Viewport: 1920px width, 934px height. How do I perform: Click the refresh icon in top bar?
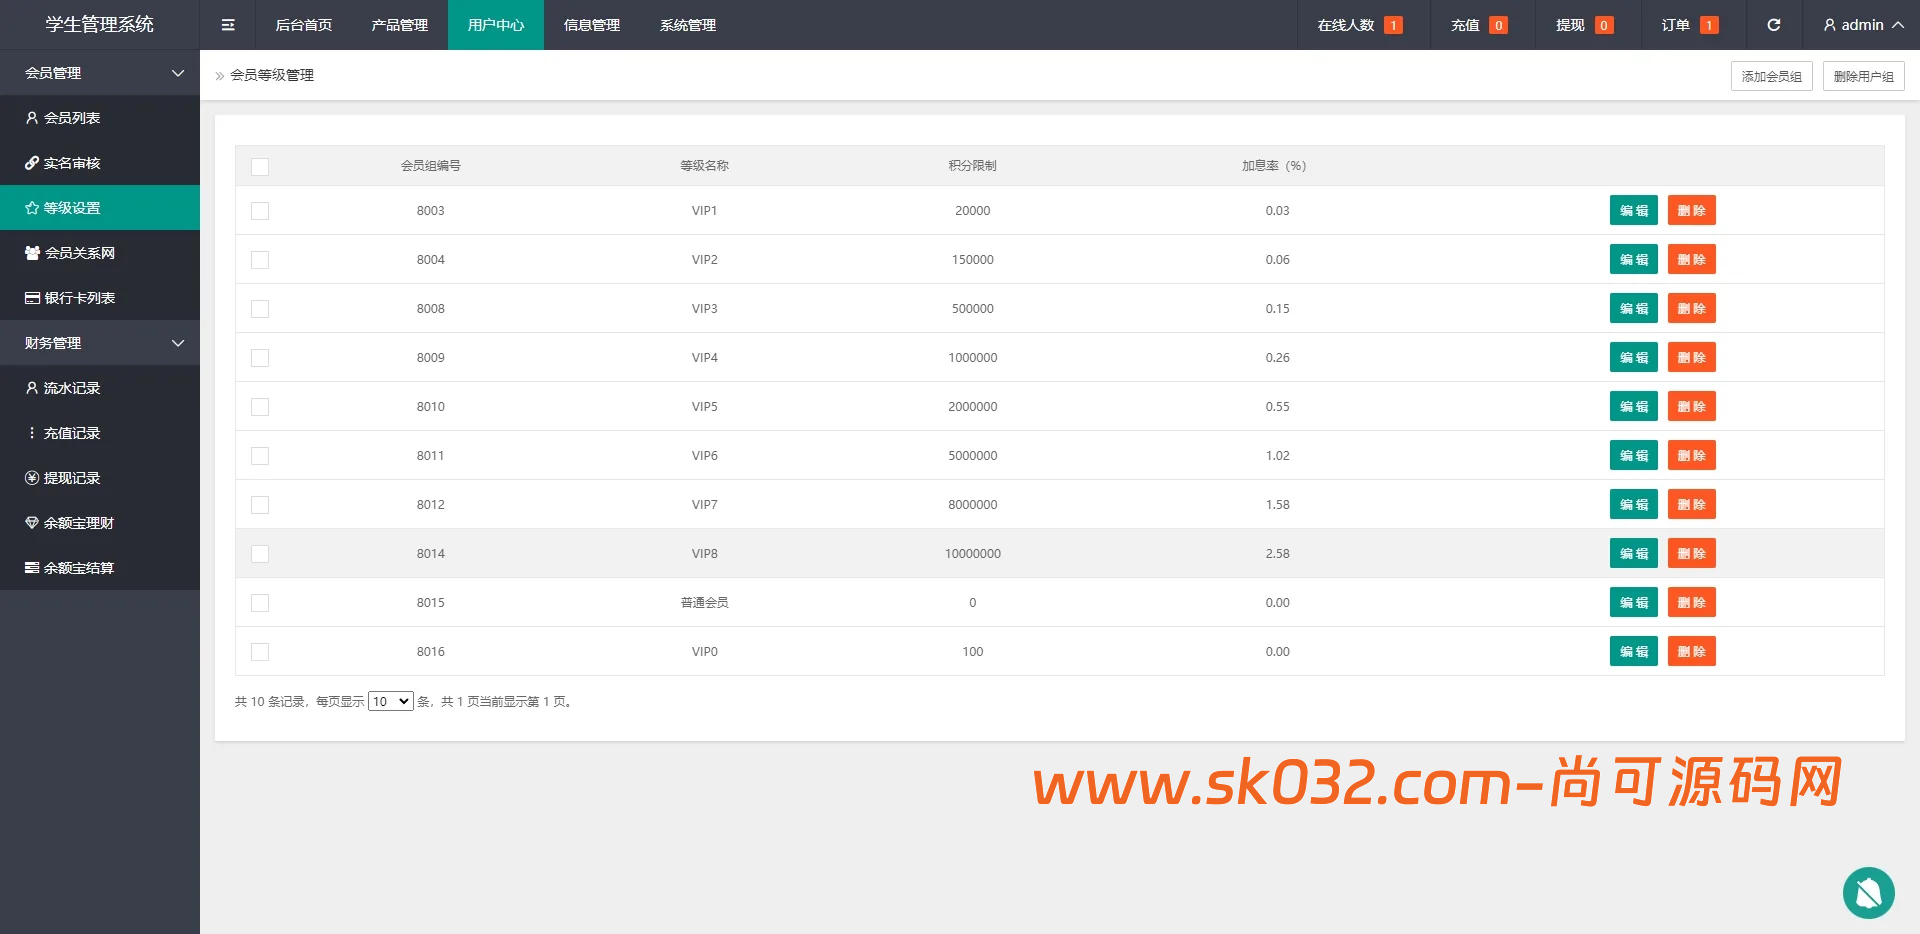1773,25
